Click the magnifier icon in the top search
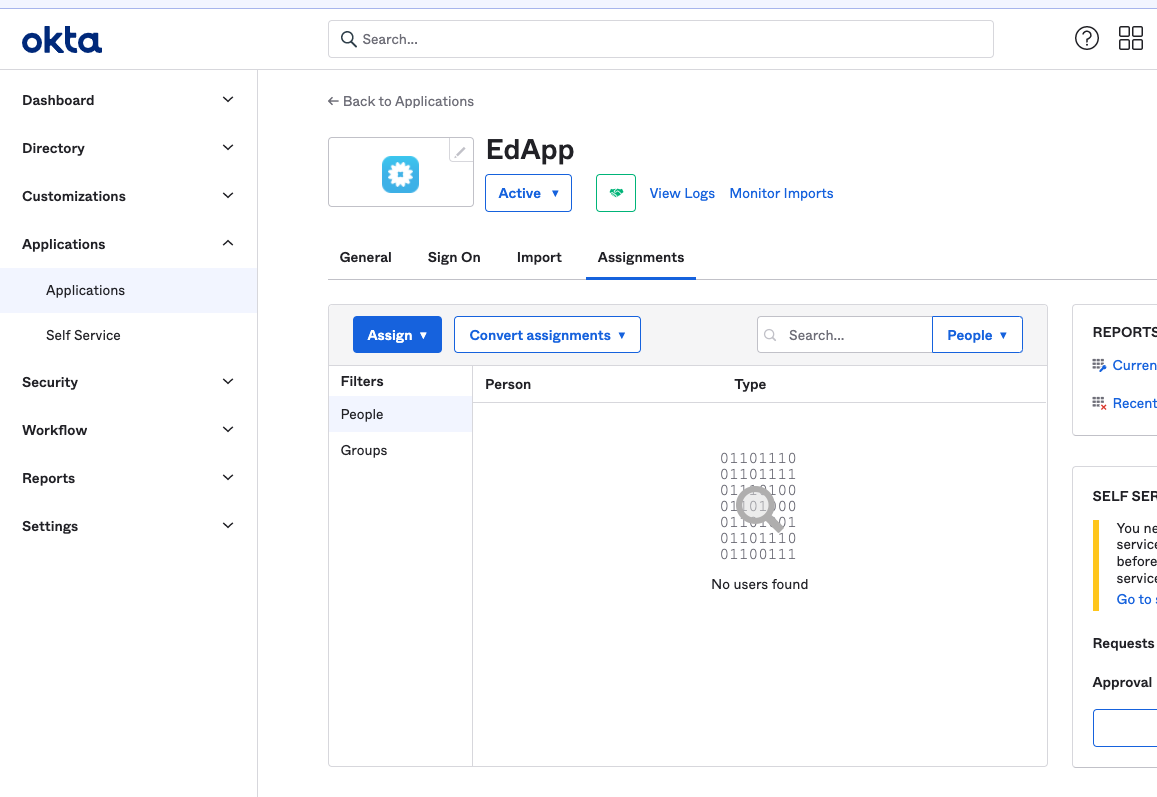Screen dimensions: 1157x797 coord(348,39)
